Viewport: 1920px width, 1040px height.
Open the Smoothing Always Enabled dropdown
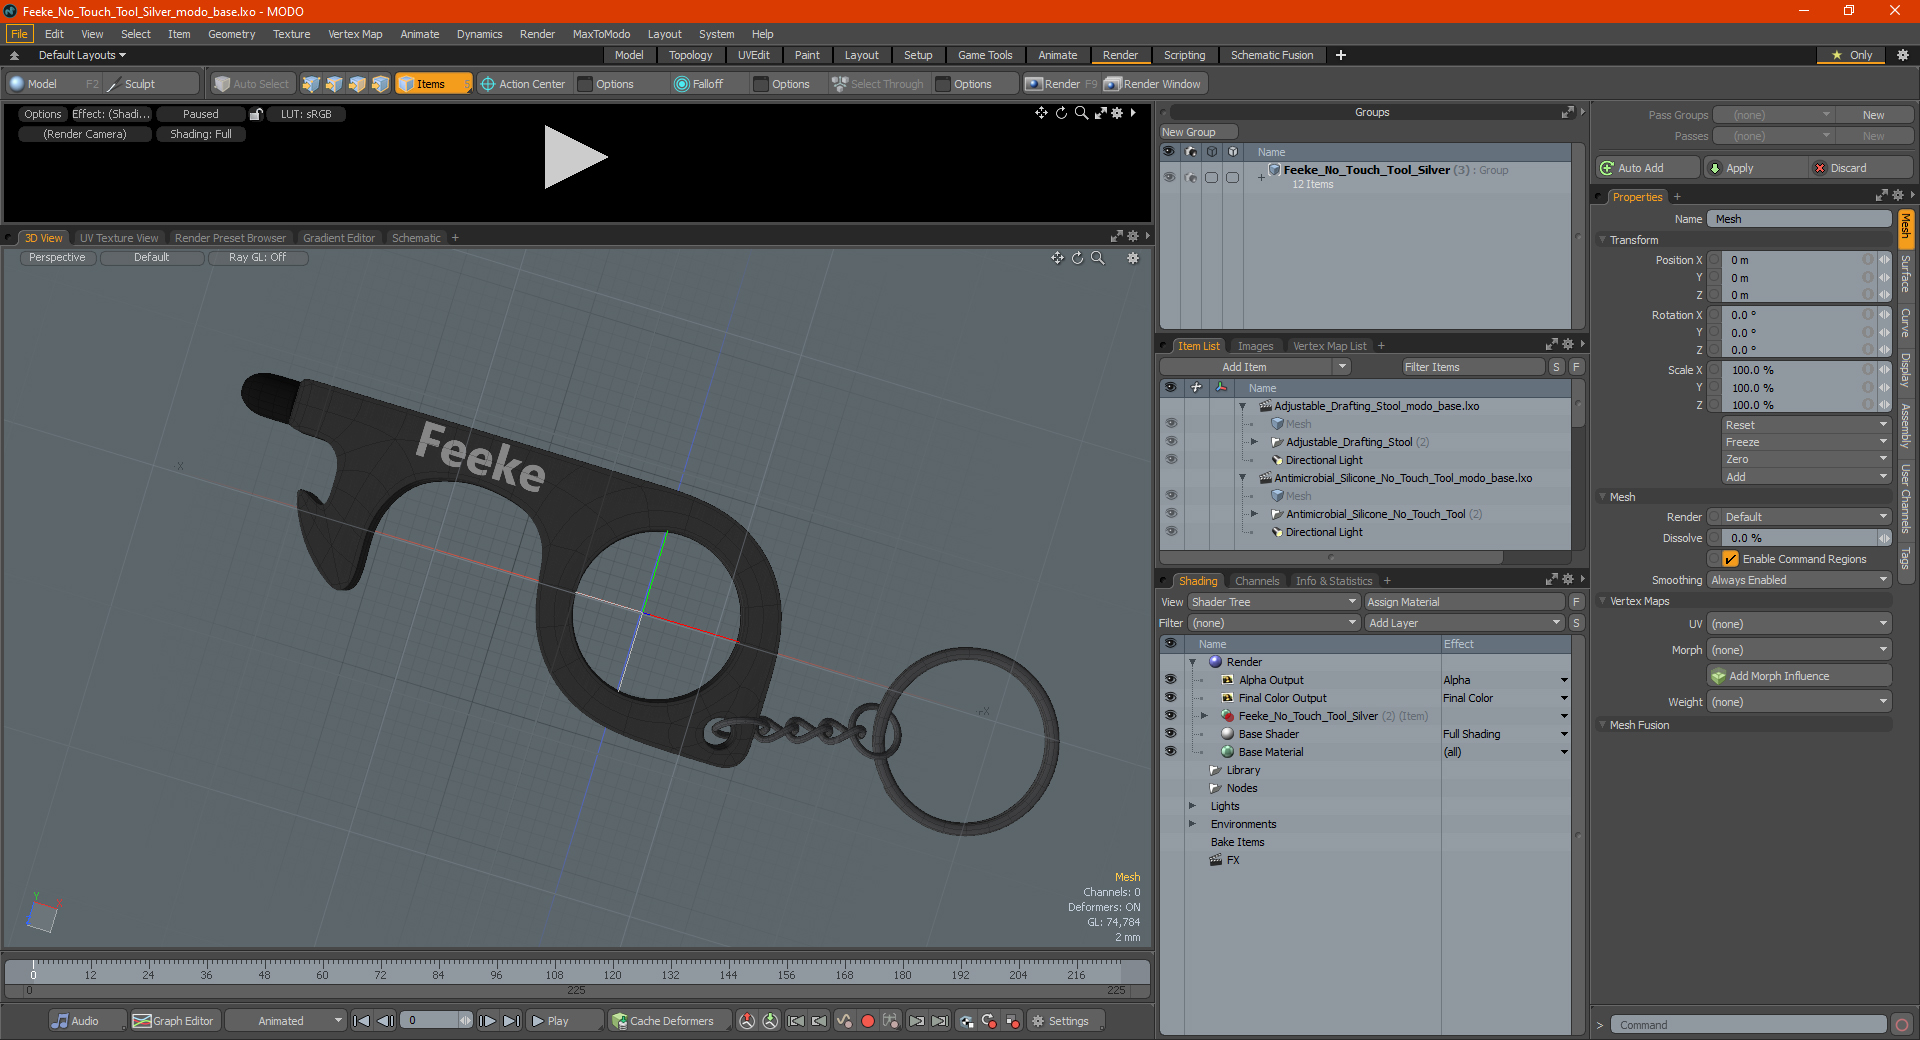(x=1799, y=580)
